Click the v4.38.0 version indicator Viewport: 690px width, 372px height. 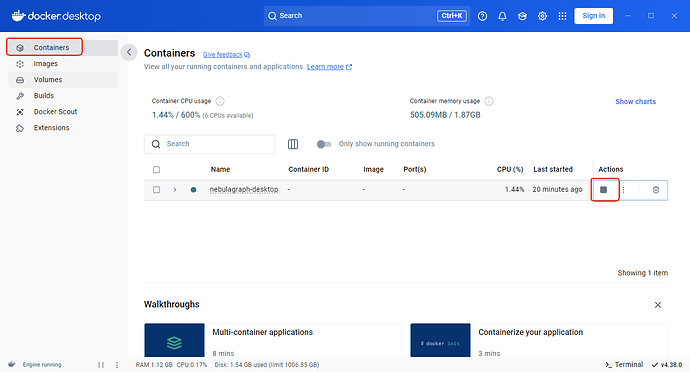[667, 365]
